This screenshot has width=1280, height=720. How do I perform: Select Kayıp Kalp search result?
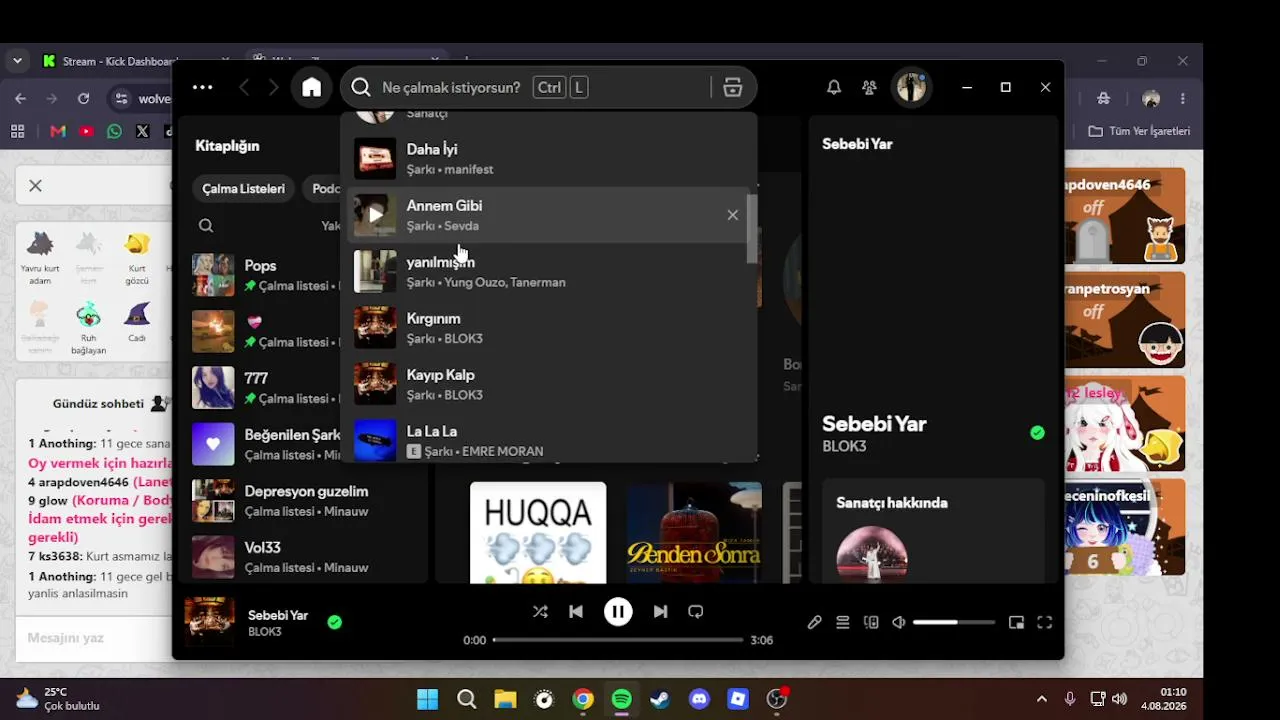pyautogui.click(x=548, y=384)
